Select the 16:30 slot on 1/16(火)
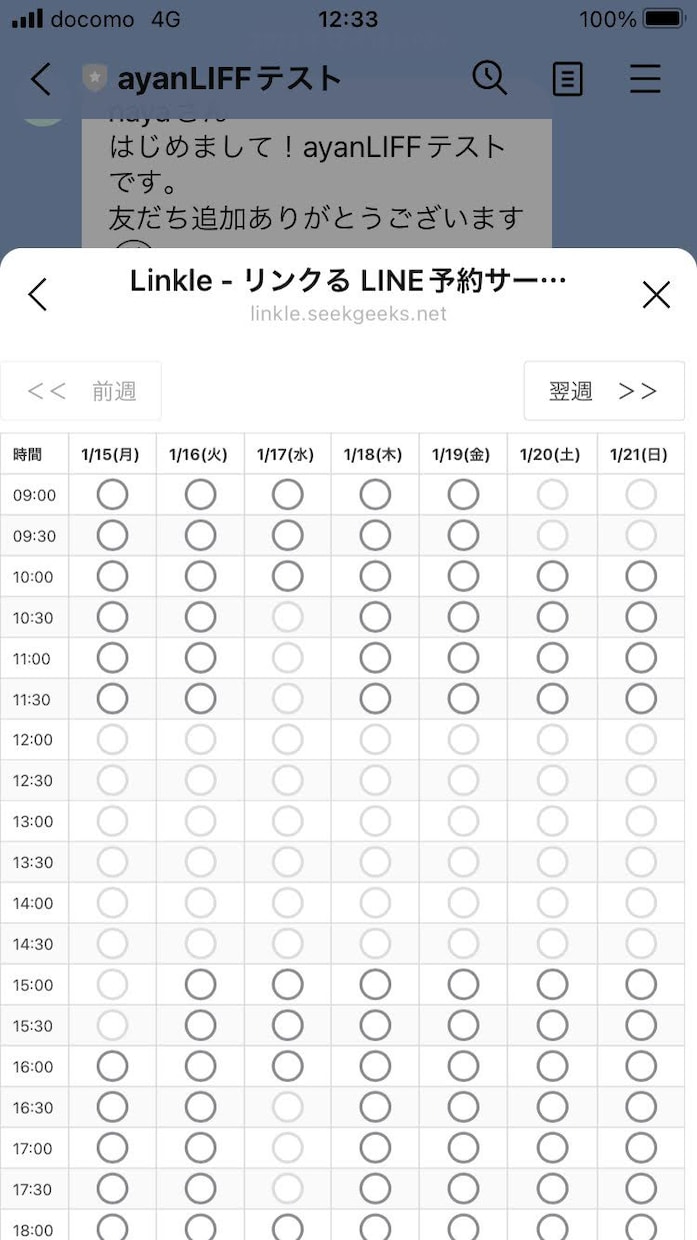697x1240 pixels. (200, 1107)
